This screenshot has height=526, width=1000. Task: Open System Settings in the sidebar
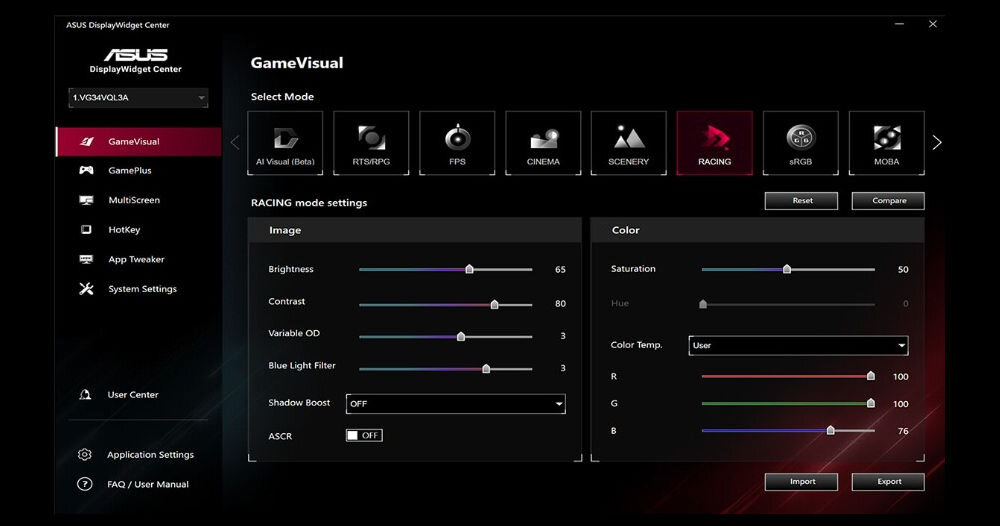point(142,289)
